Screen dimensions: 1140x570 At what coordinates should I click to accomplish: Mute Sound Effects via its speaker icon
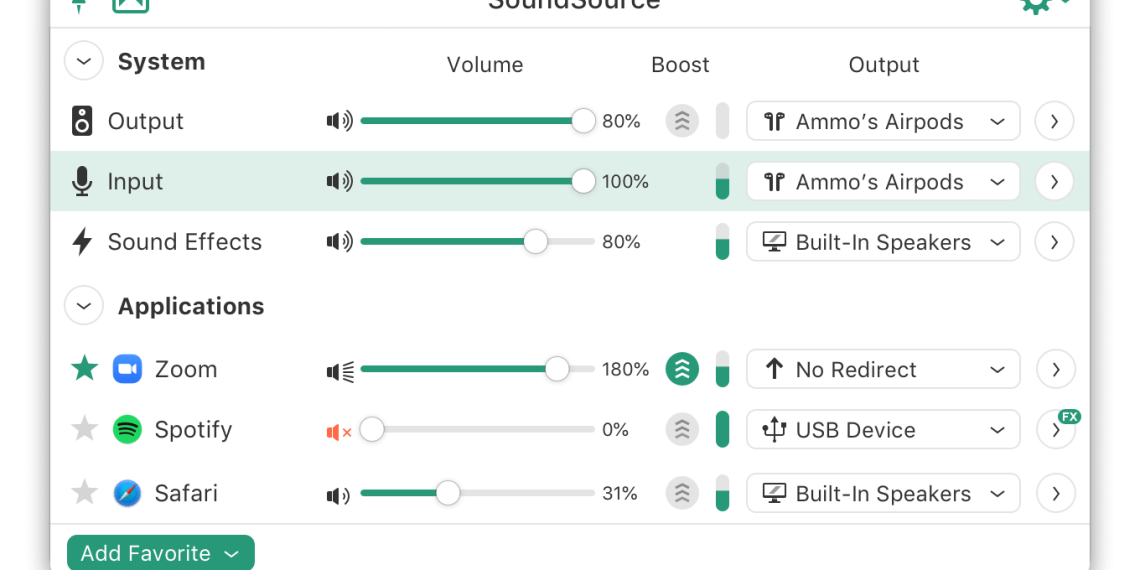(339, 242)
